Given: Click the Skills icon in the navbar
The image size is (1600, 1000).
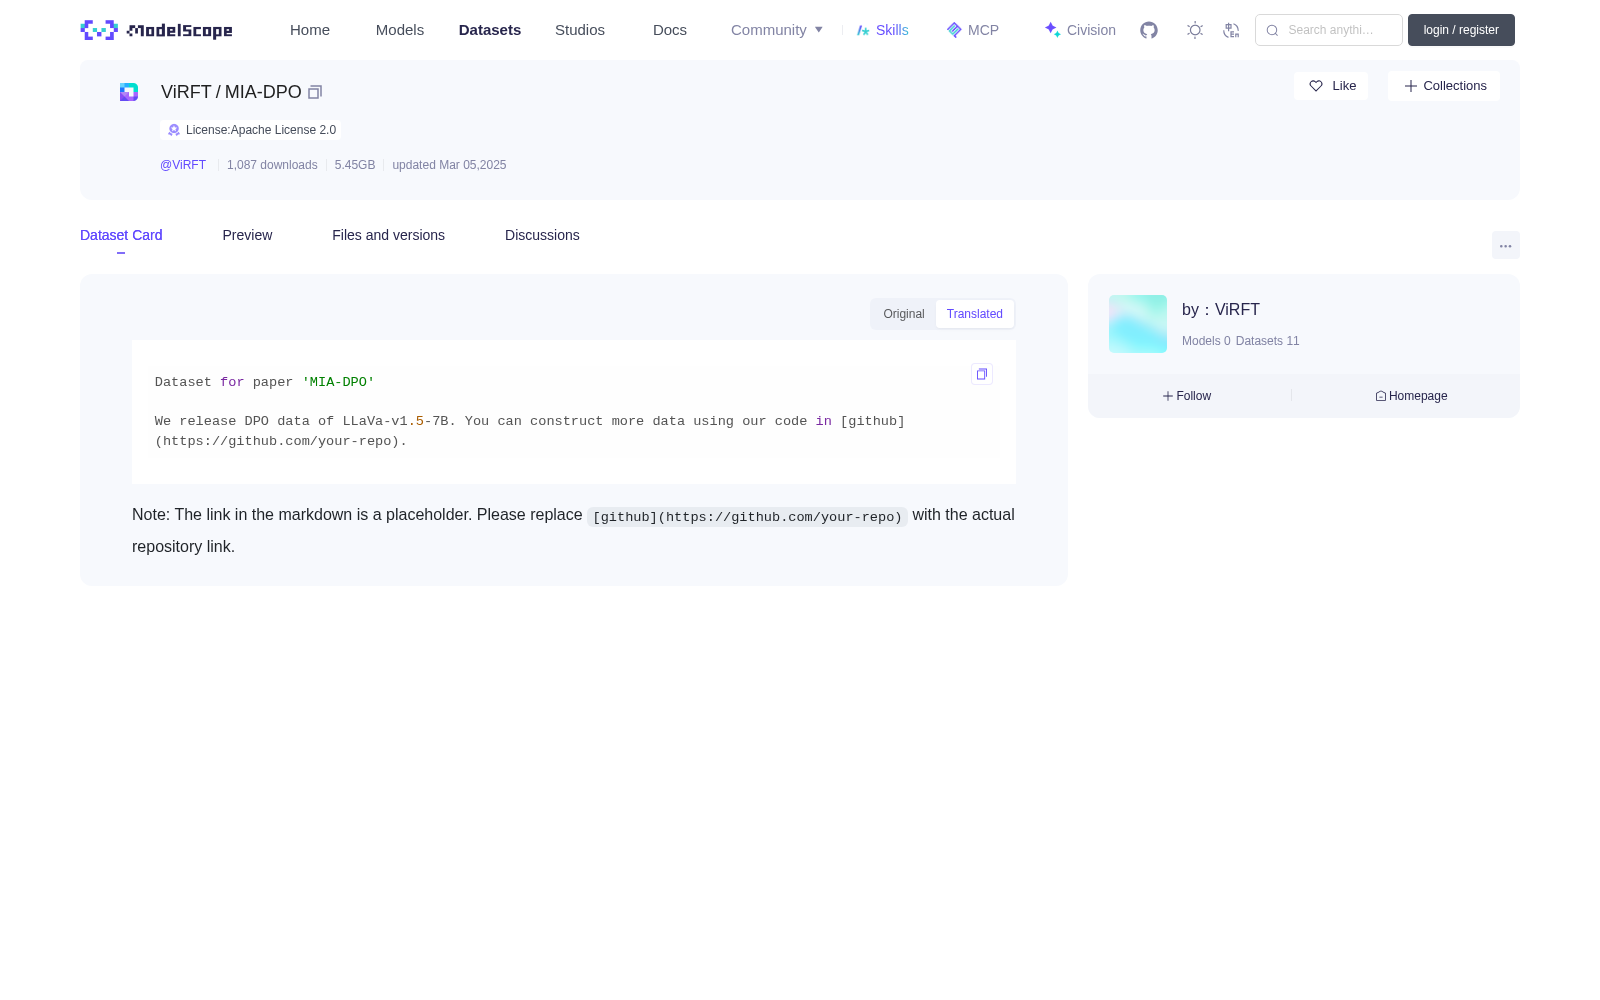Looking at the screenshot, I should pyautogui.click(x=863, y=30).
